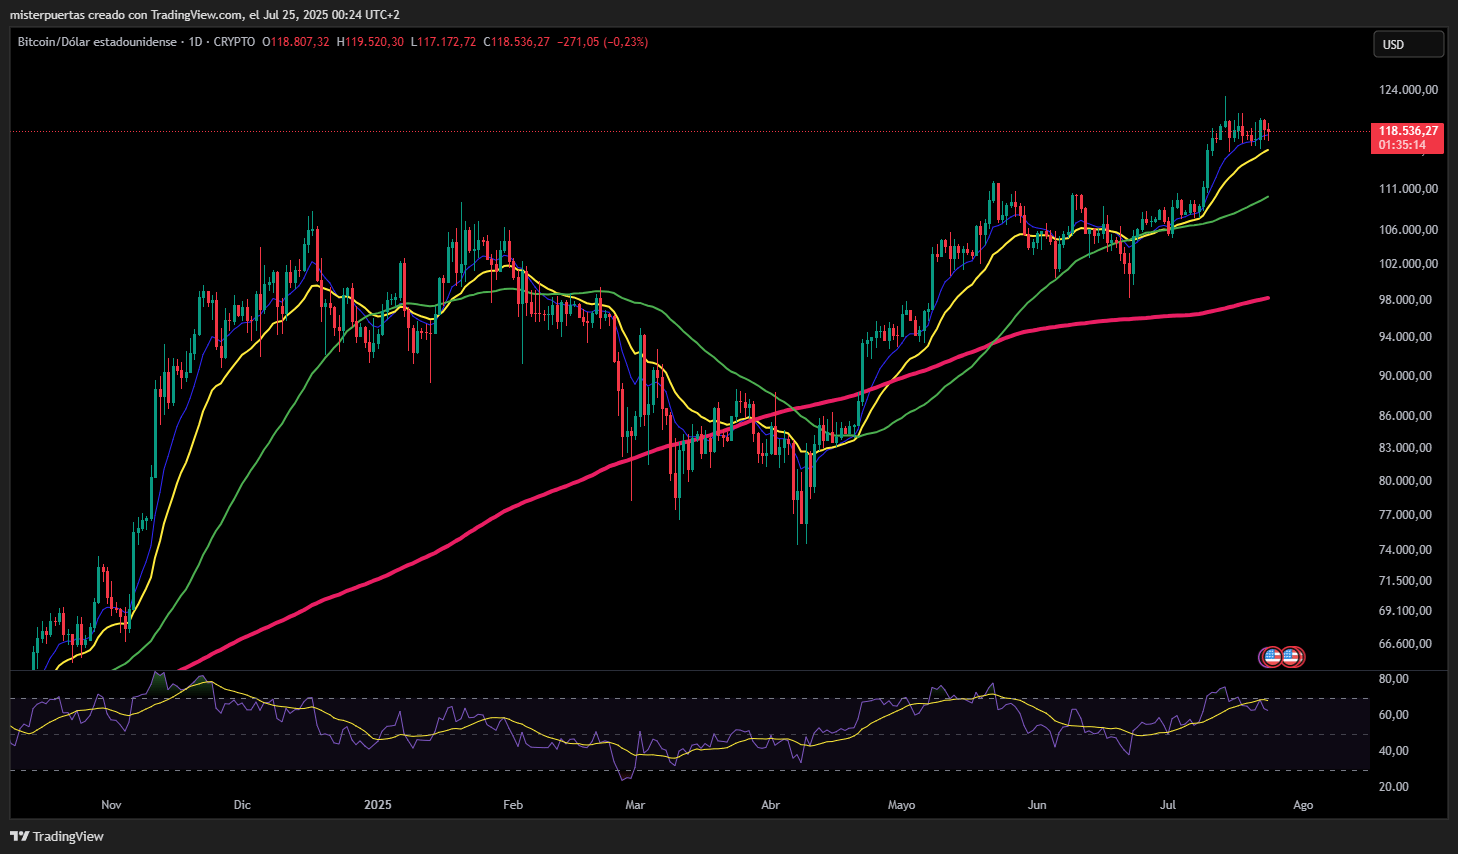The width and height of the screenshot is (1458, 854).
Task: Click the 69.100,00 price axis label
Action: point(1405,611)
